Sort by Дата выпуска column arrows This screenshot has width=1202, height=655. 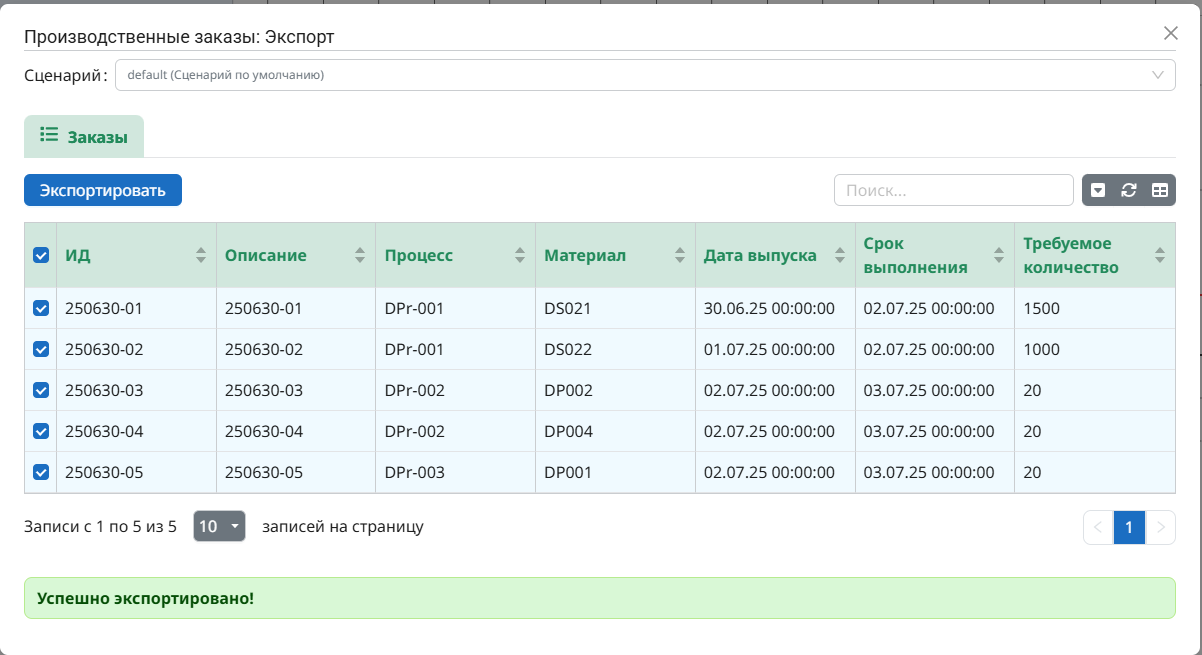[x=839, y=255]
